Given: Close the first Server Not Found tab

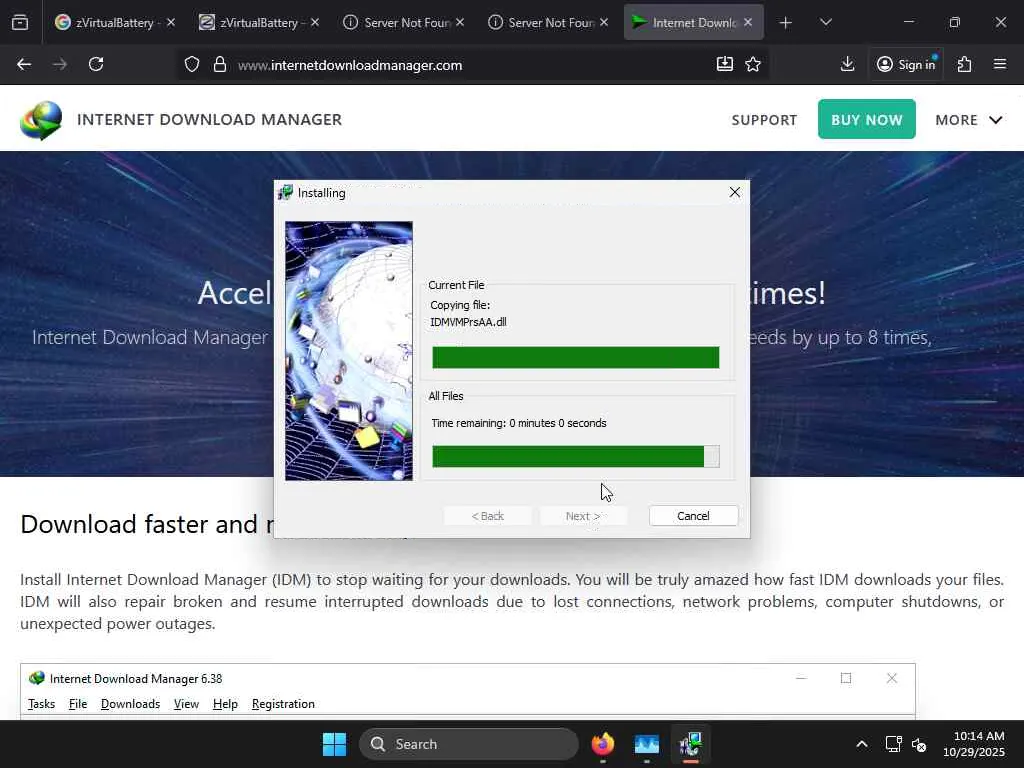Looking at the screenshot, I should [x=460, y=22].
